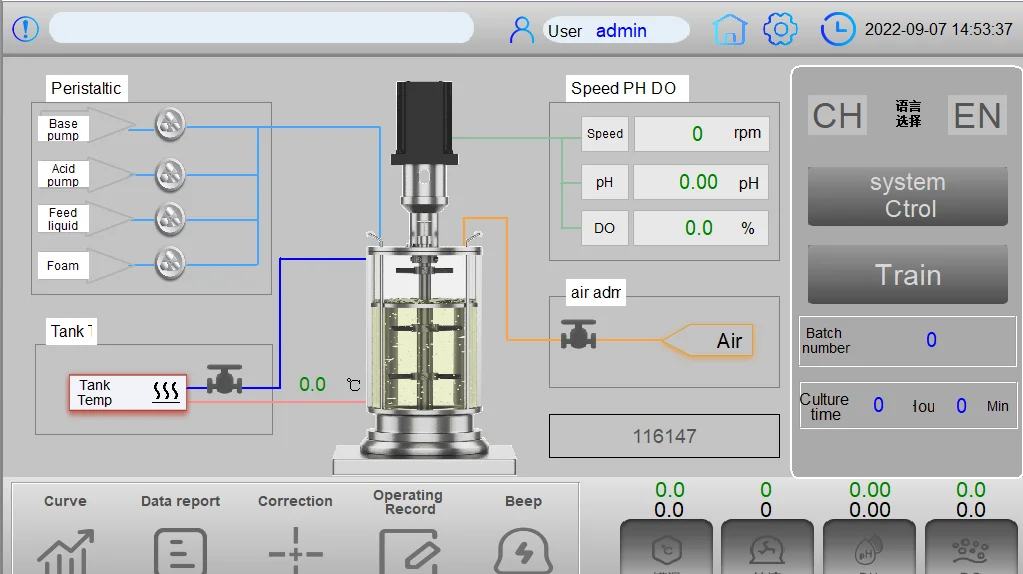
Task: Toggle the air admission valve
Action: (x=578, y=335)
